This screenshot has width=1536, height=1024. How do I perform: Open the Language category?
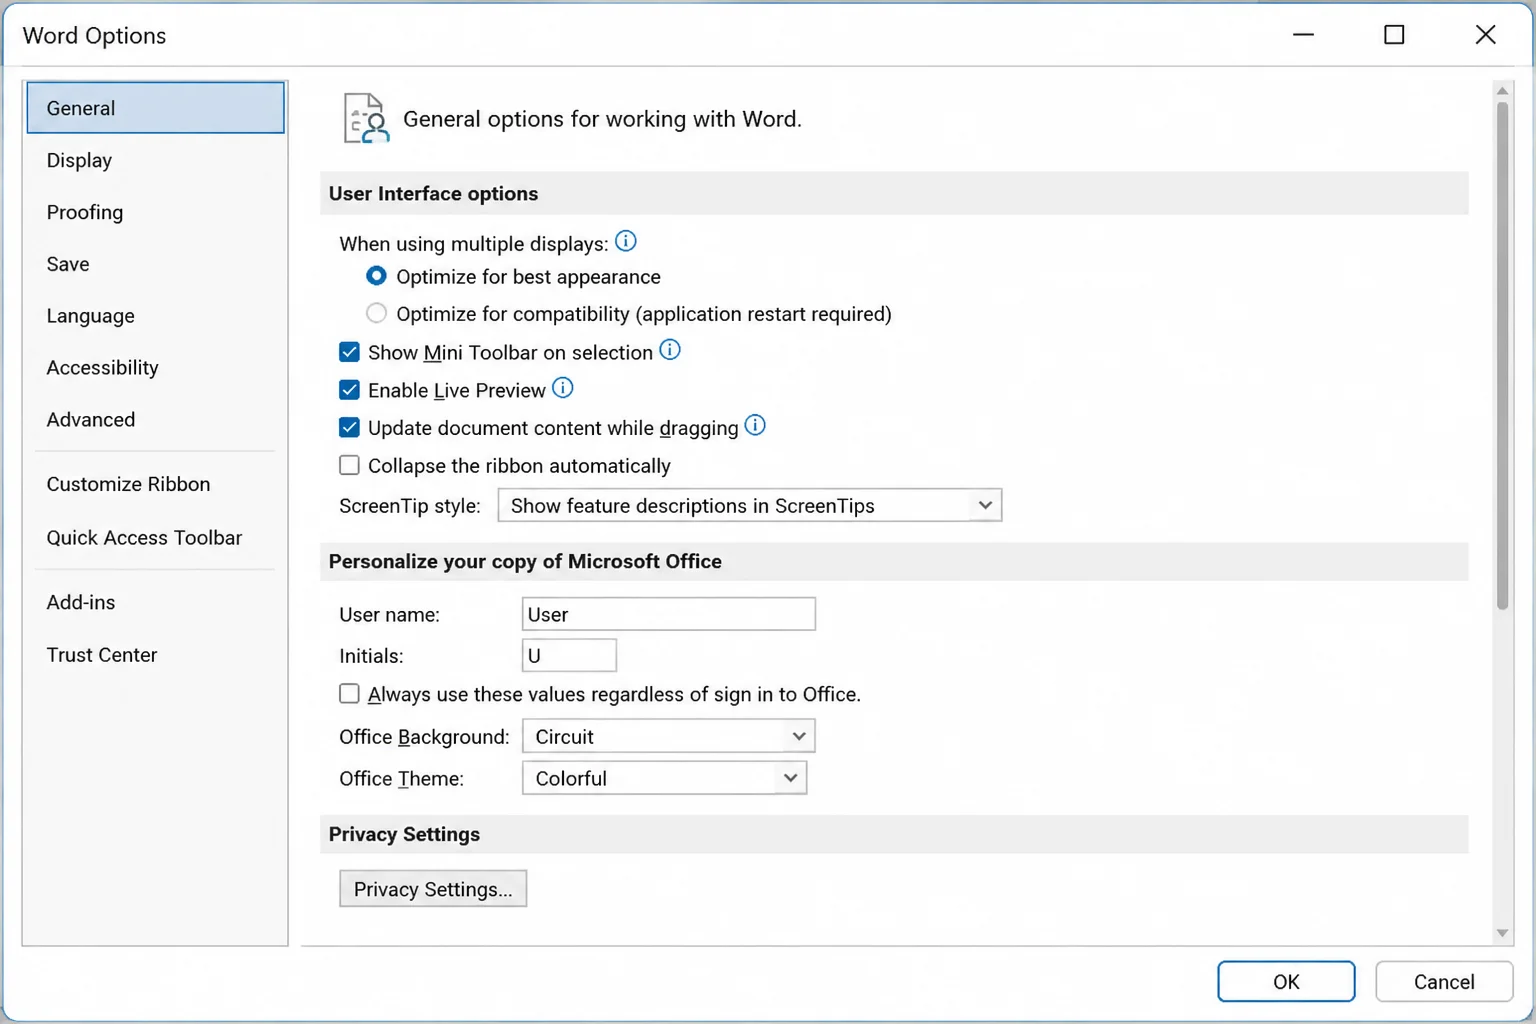(155, 316)
